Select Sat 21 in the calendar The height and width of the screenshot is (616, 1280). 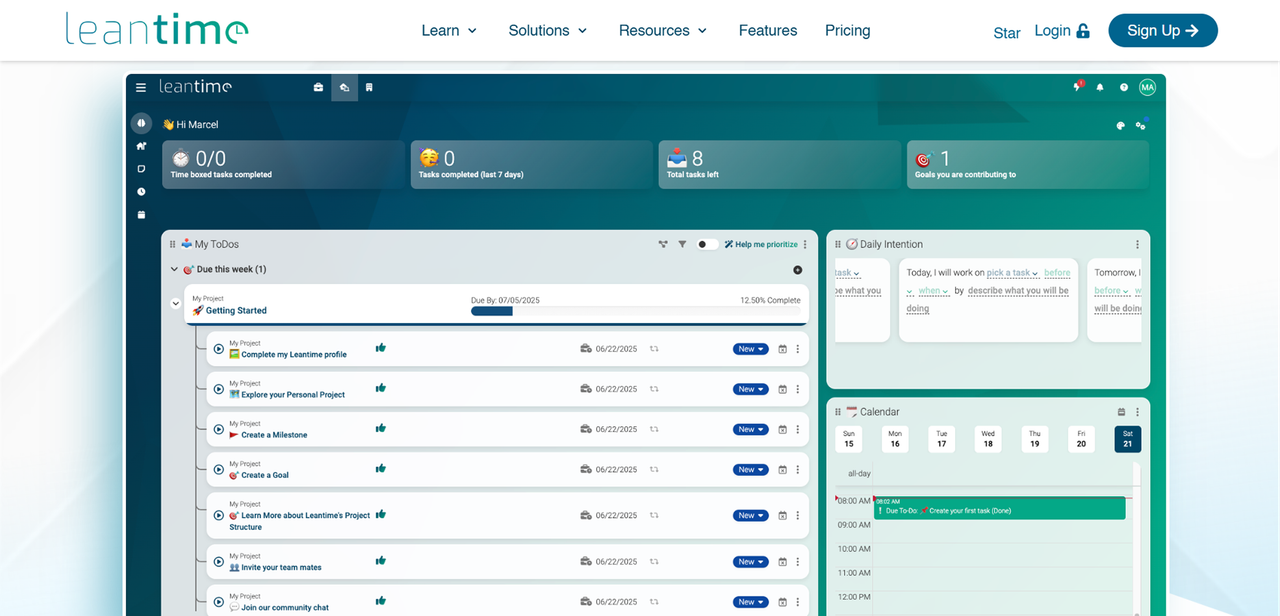pos(1128,439)
